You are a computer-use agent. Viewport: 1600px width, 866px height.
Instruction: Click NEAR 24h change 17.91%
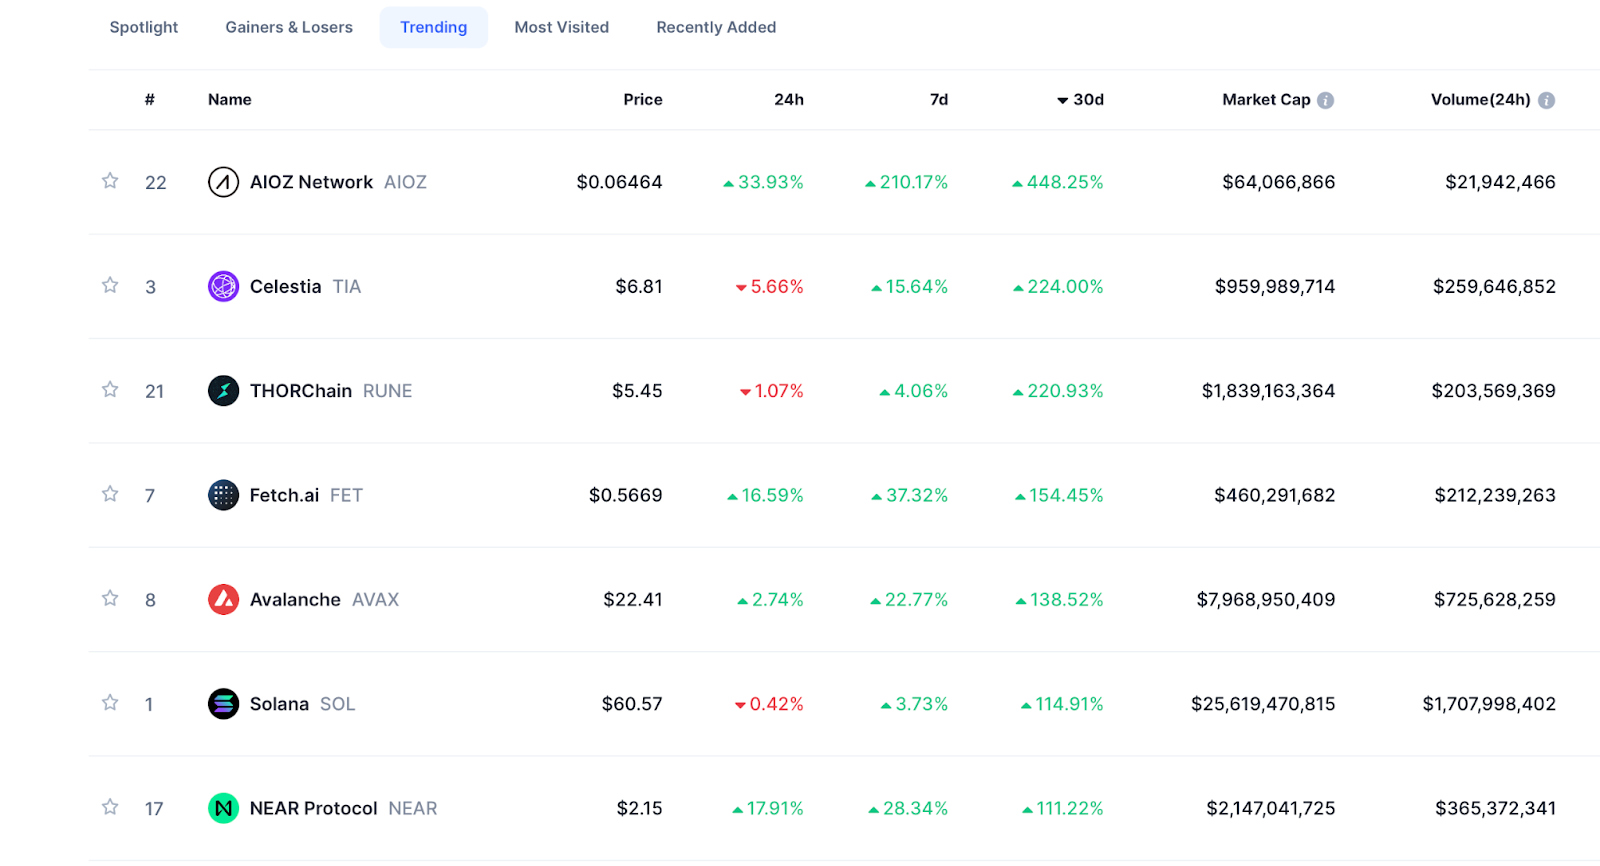pyautogui.click(x=768, y=808)
